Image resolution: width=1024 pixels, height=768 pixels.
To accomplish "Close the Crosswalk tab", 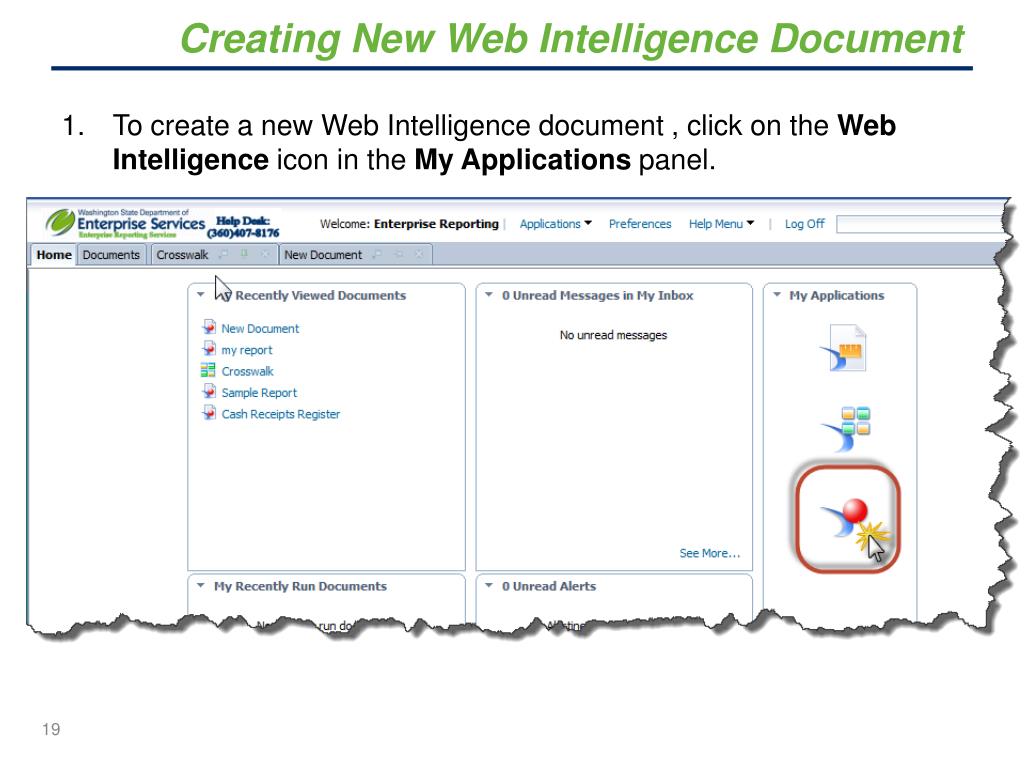I will click(265, 254).
